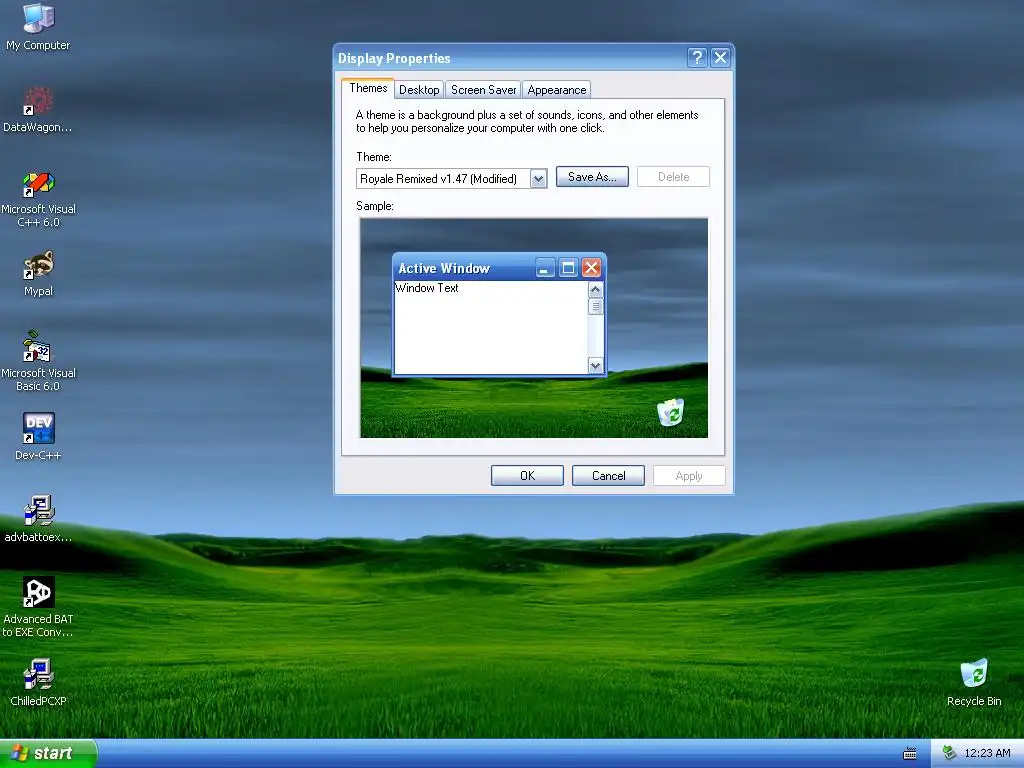The height and width of the screenshot is (768, 1024).
Task: Click the sample window minimize icon
Action: click(545, 267)
